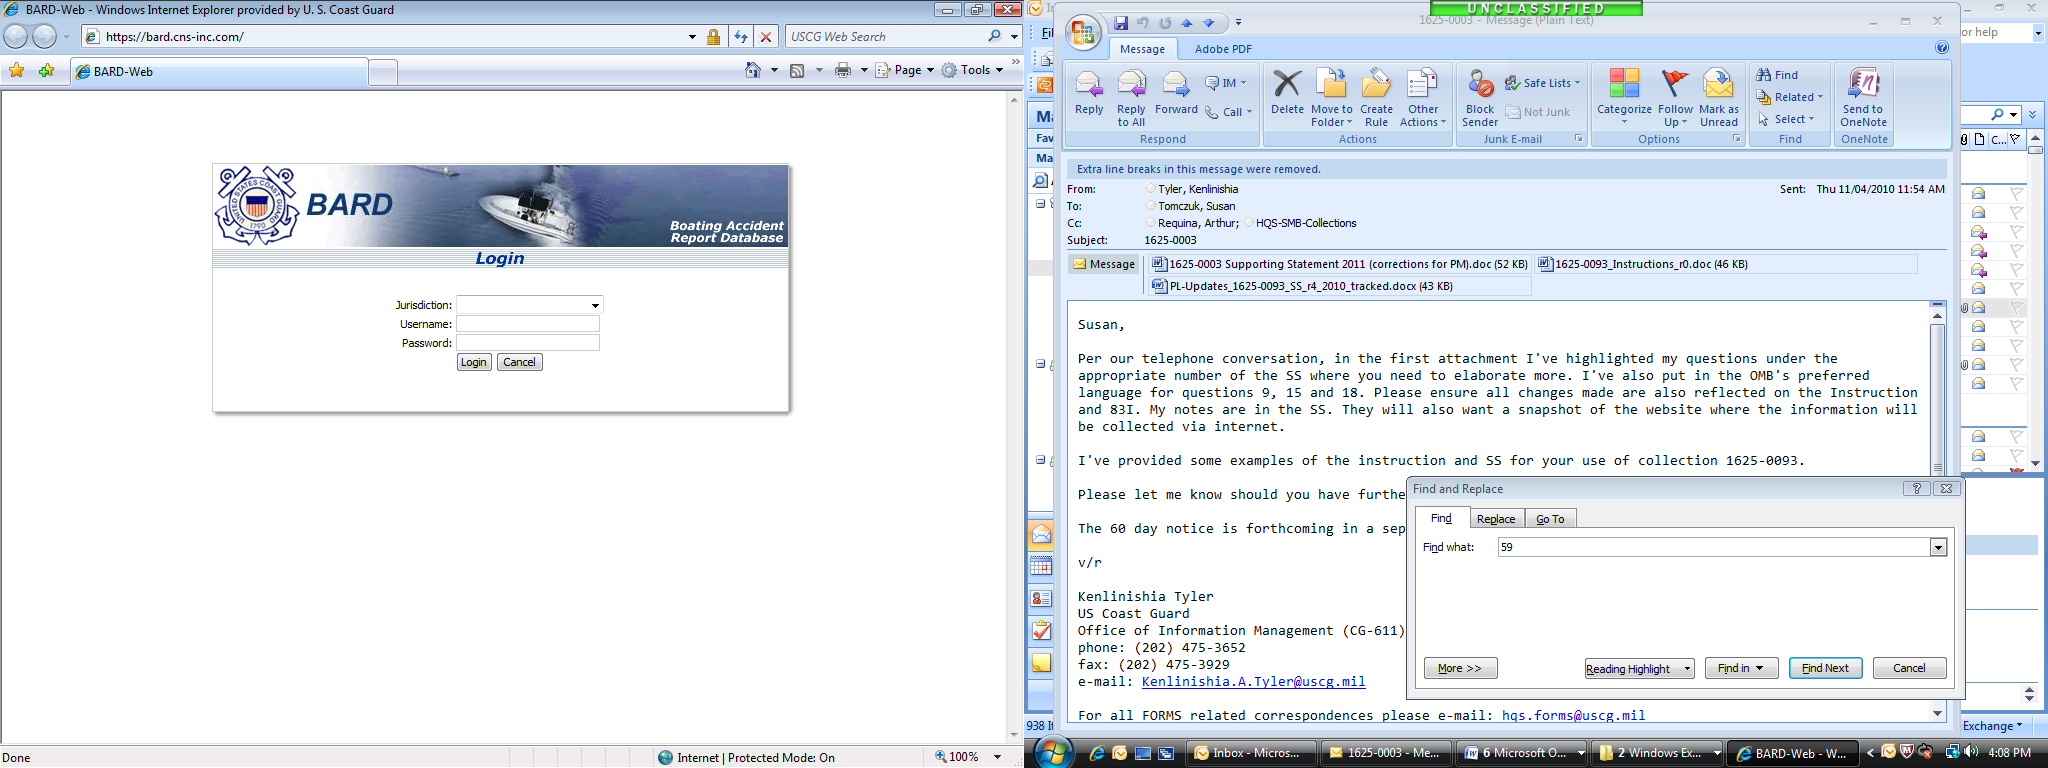Click the Login button on BARD page
Image resolution: width=2048 pixels, height=768 pixels.
click(474, 362)
